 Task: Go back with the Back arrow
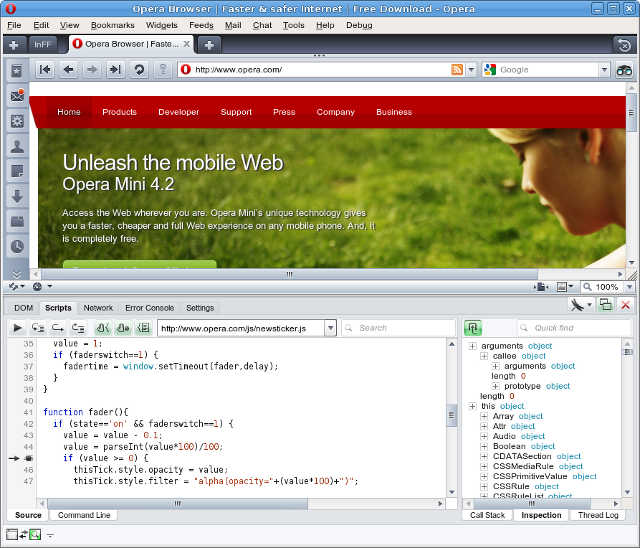(x=68, y=70)
